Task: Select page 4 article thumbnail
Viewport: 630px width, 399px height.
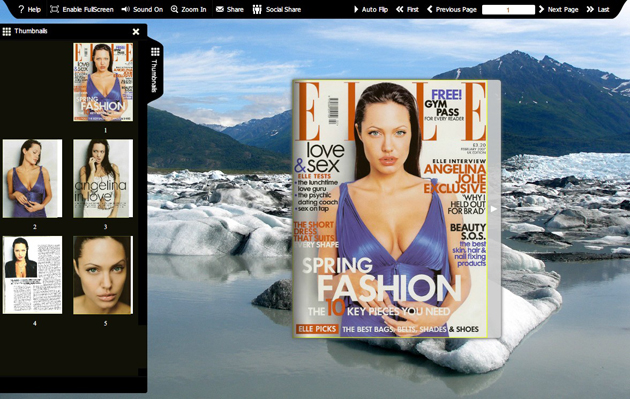Action: (33, 275)
